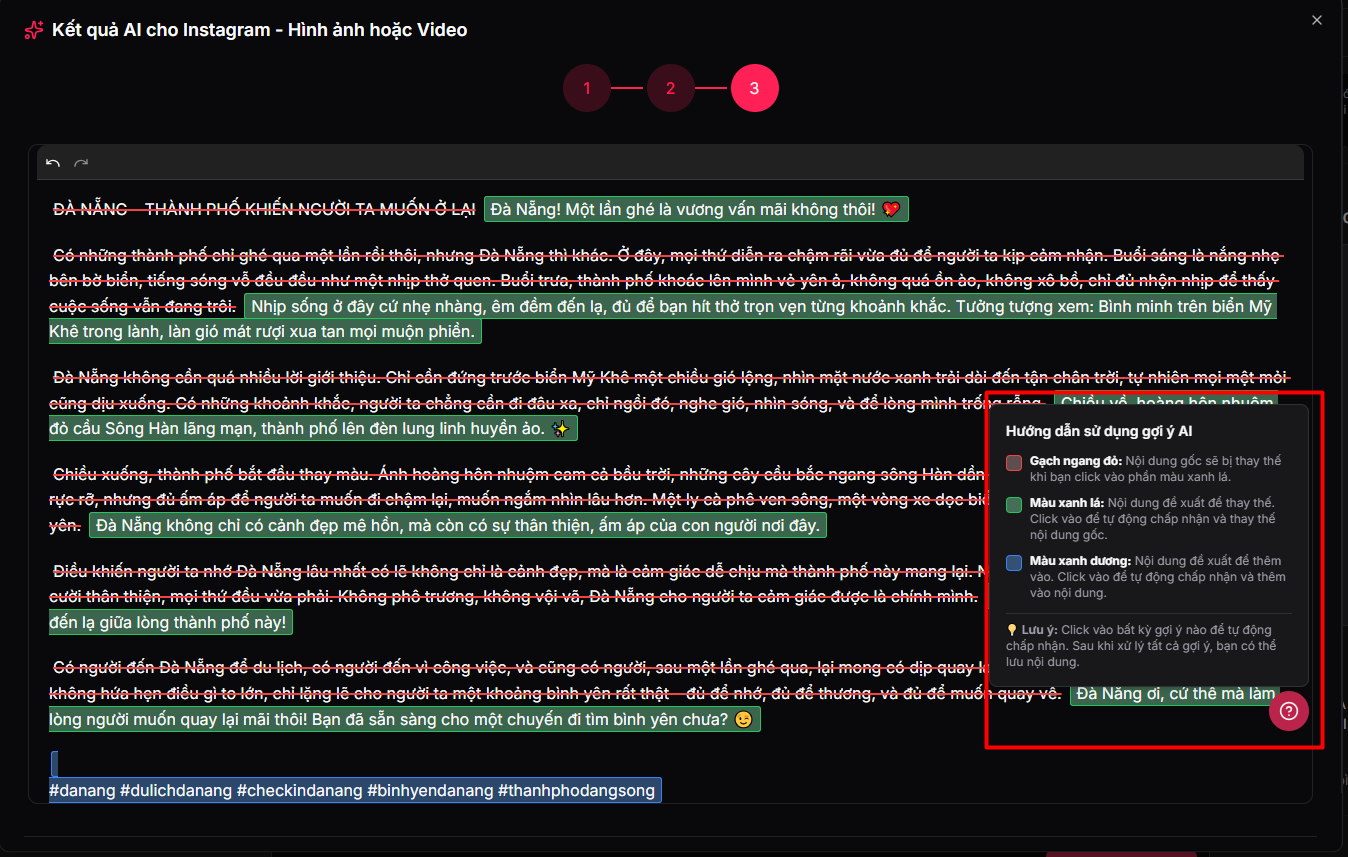
Task: Select the active step 3 circle
Action: (754, 88)
